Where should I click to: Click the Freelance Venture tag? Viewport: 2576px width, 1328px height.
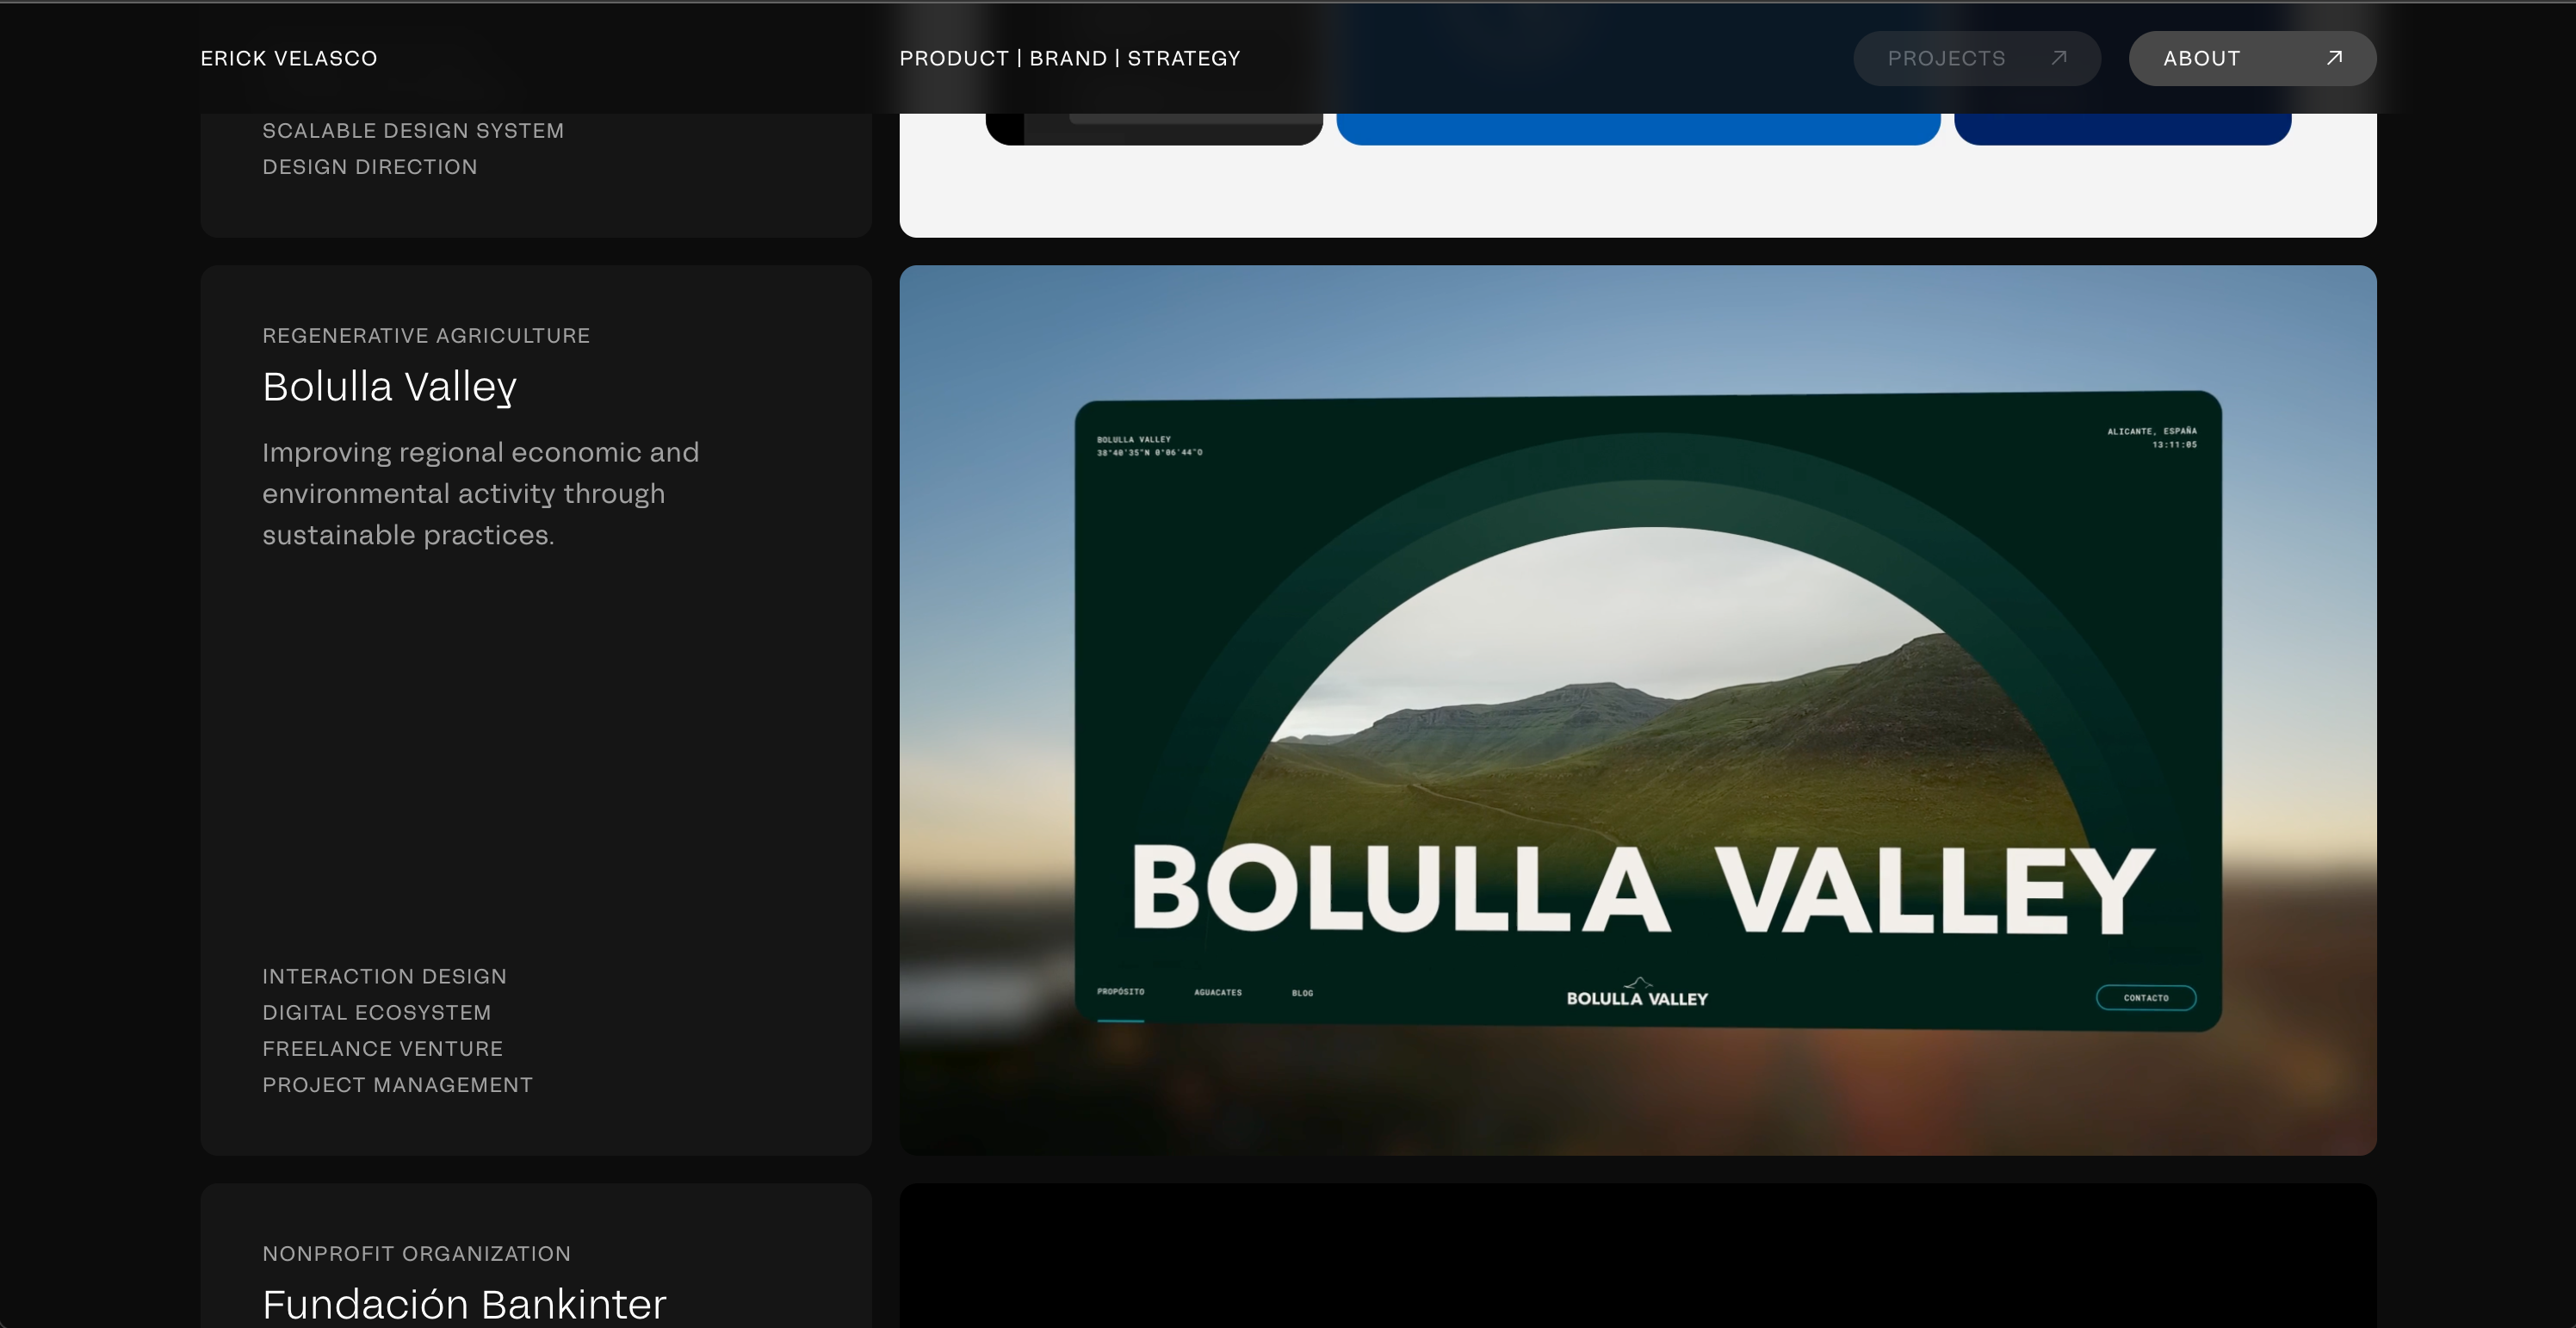pos(382,1049)
